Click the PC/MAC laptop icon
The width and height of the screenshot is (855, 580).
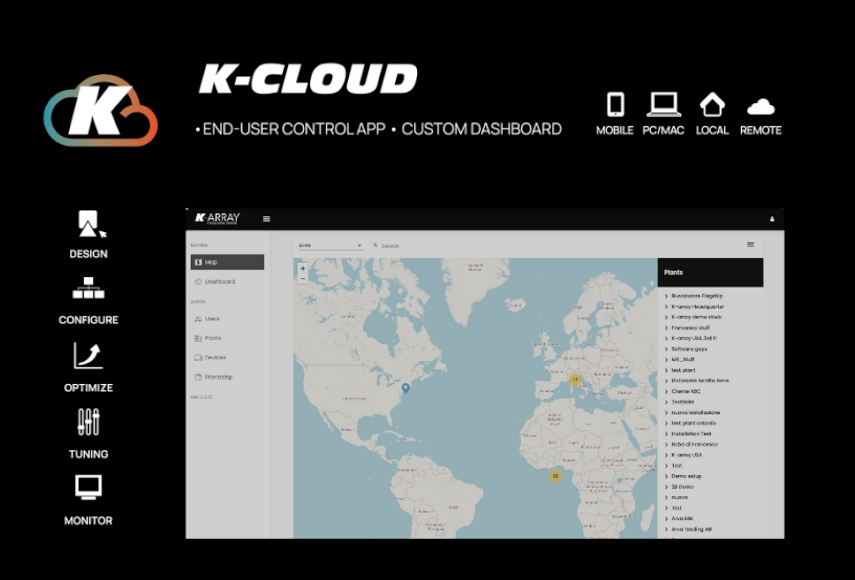(664, 105)
